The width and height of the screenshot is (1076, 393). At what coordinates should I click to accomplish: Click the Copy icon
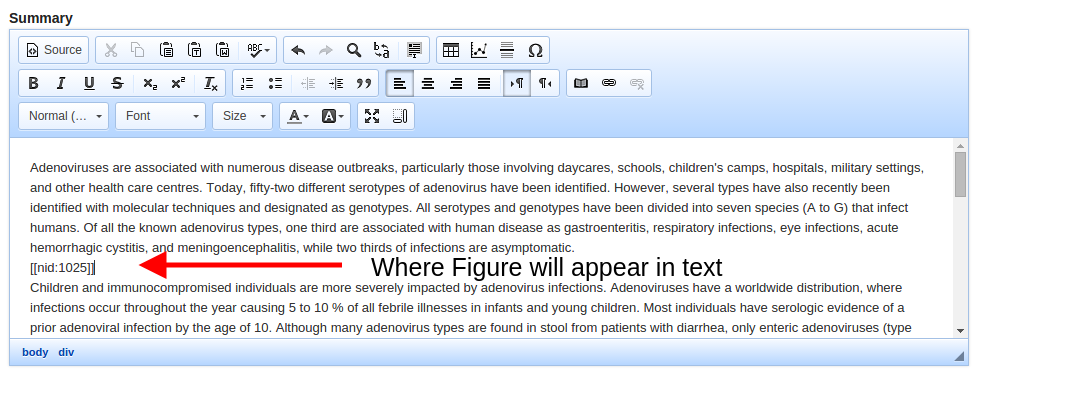pyautogui.click(x=138, y=50)
